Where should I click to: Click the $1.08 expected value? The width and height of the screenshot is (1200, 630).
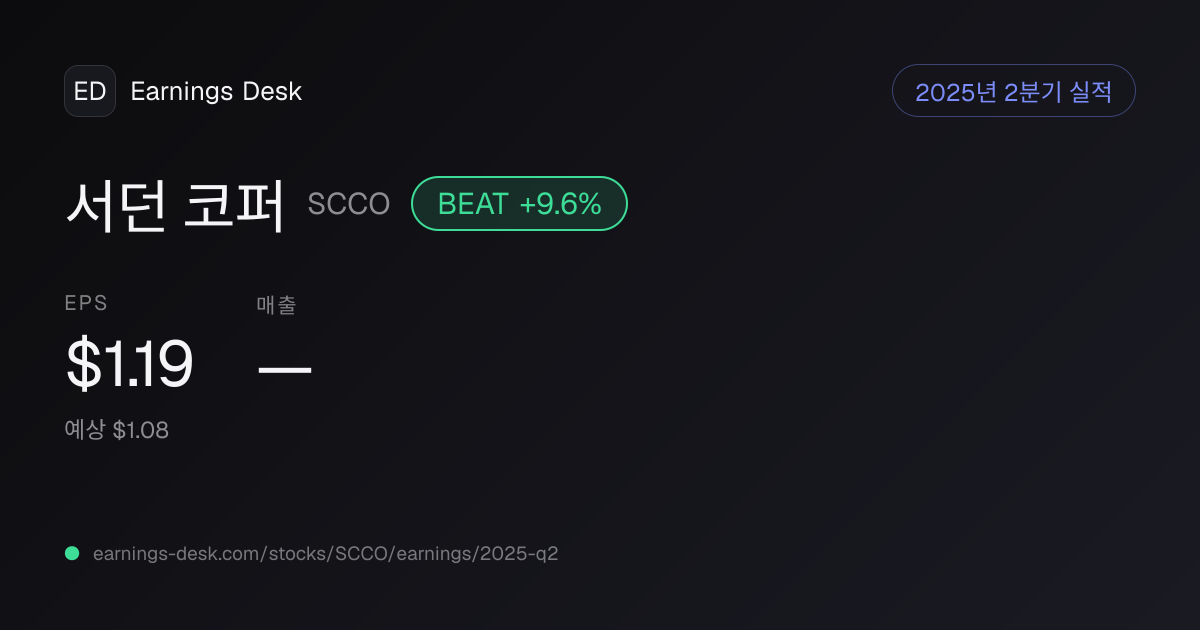tap(140, 430)
